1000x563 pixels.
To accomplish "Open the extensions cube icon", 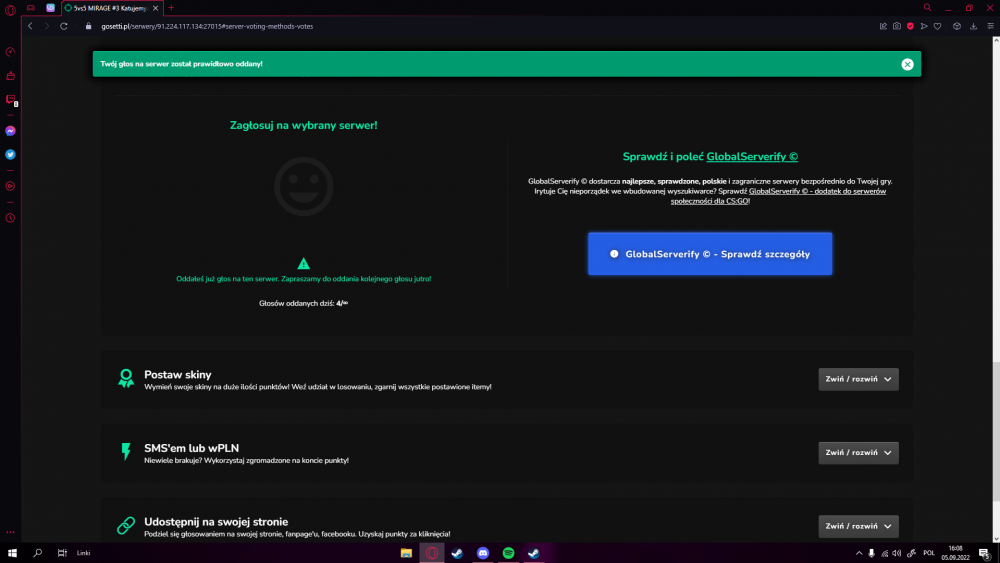I will pos(957,26).
